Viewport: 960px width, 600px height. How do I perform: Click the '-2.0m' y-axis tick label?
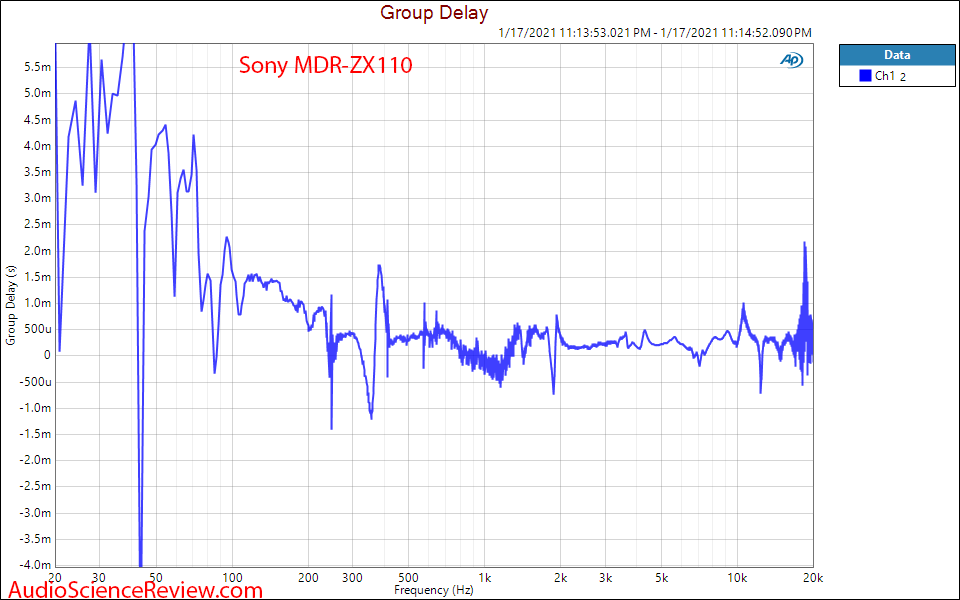(x=36, y=460)
